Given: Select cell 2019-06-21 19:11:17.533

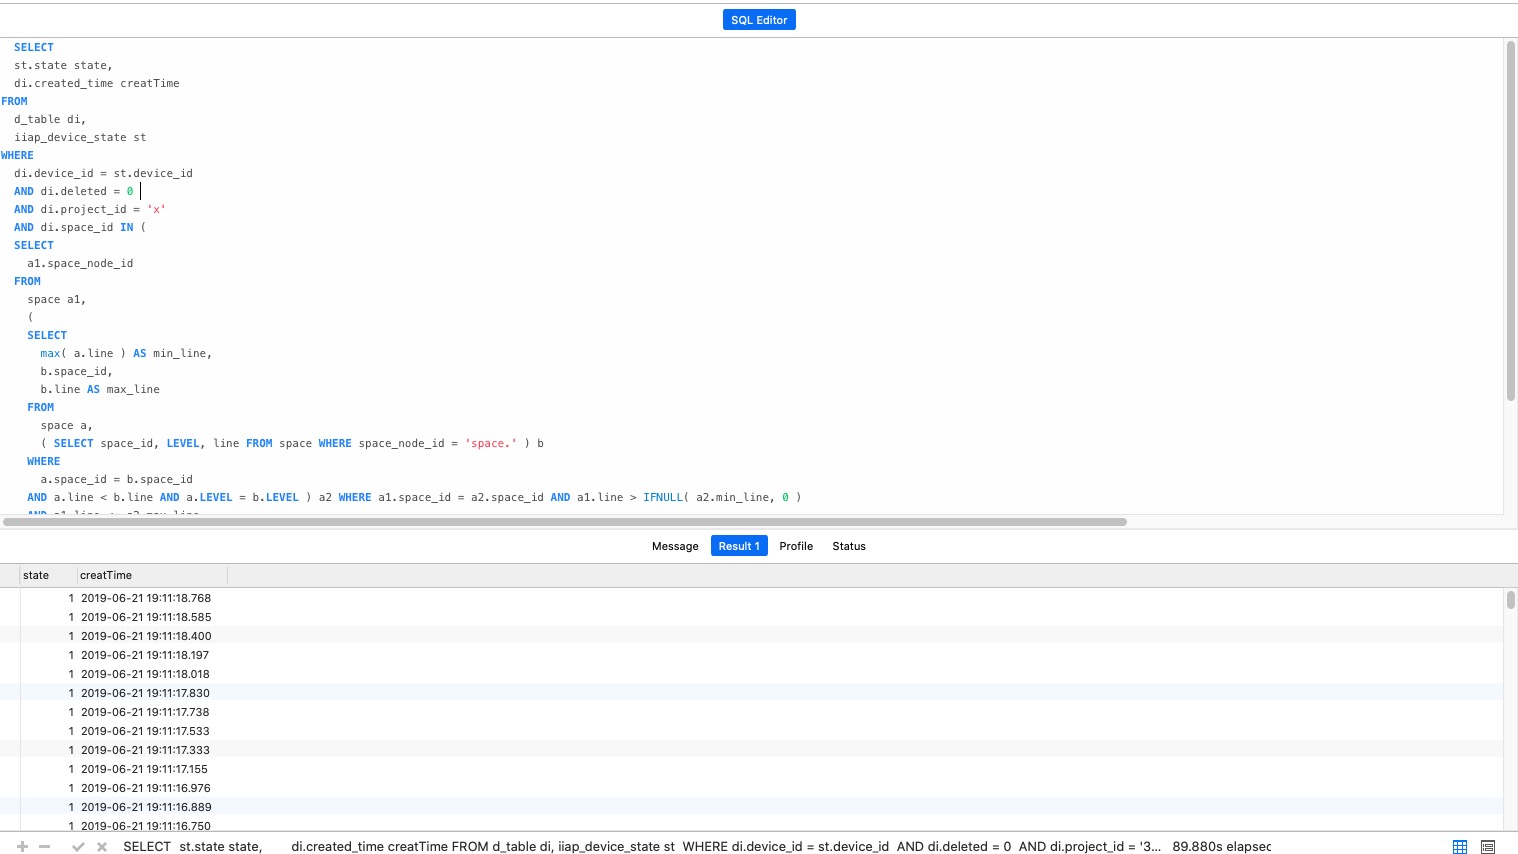Looking at the screenshot, I should tap(145, 731).
